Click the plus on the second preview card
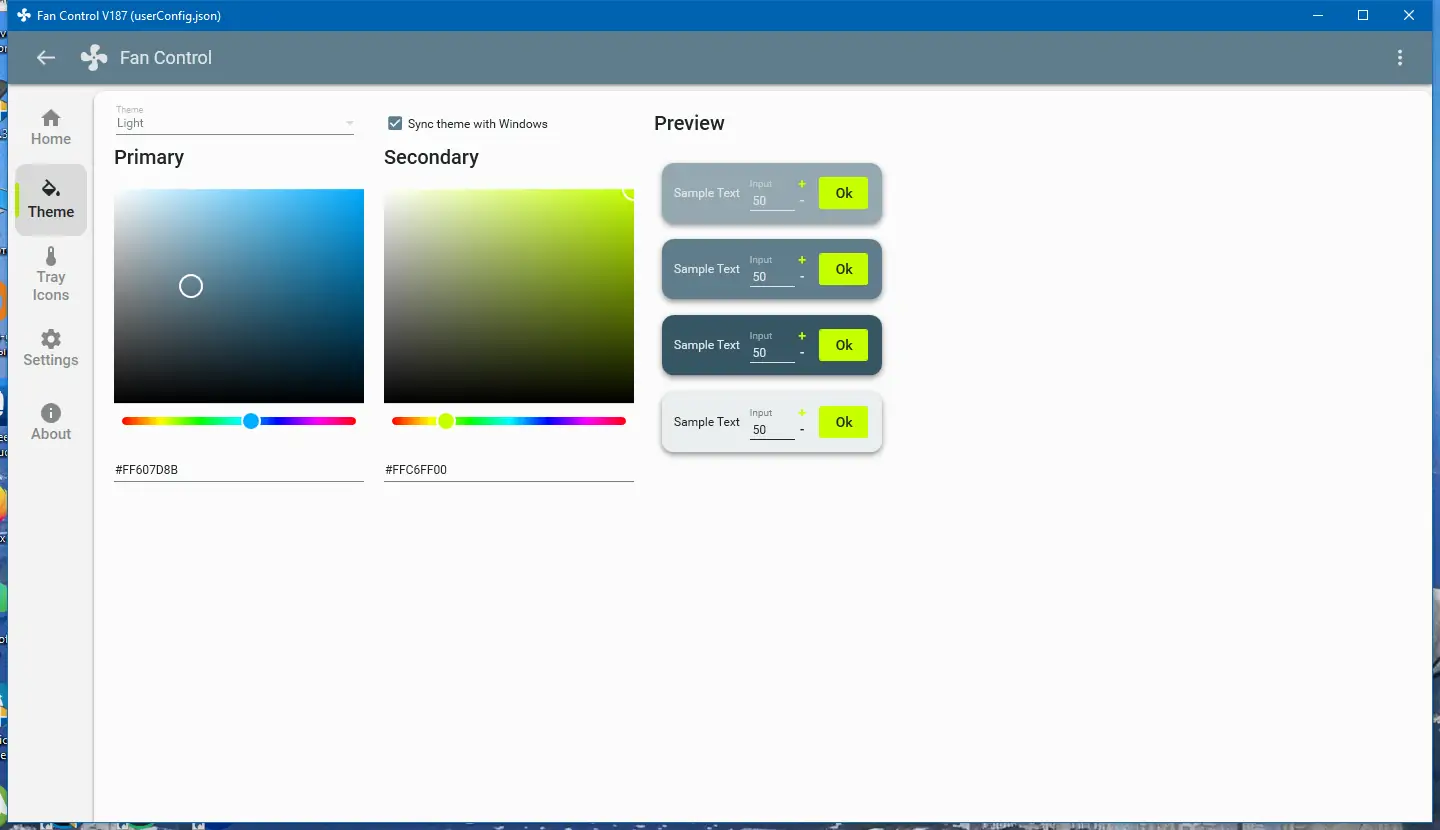The image size is (1440, 830). coord(802,260)
